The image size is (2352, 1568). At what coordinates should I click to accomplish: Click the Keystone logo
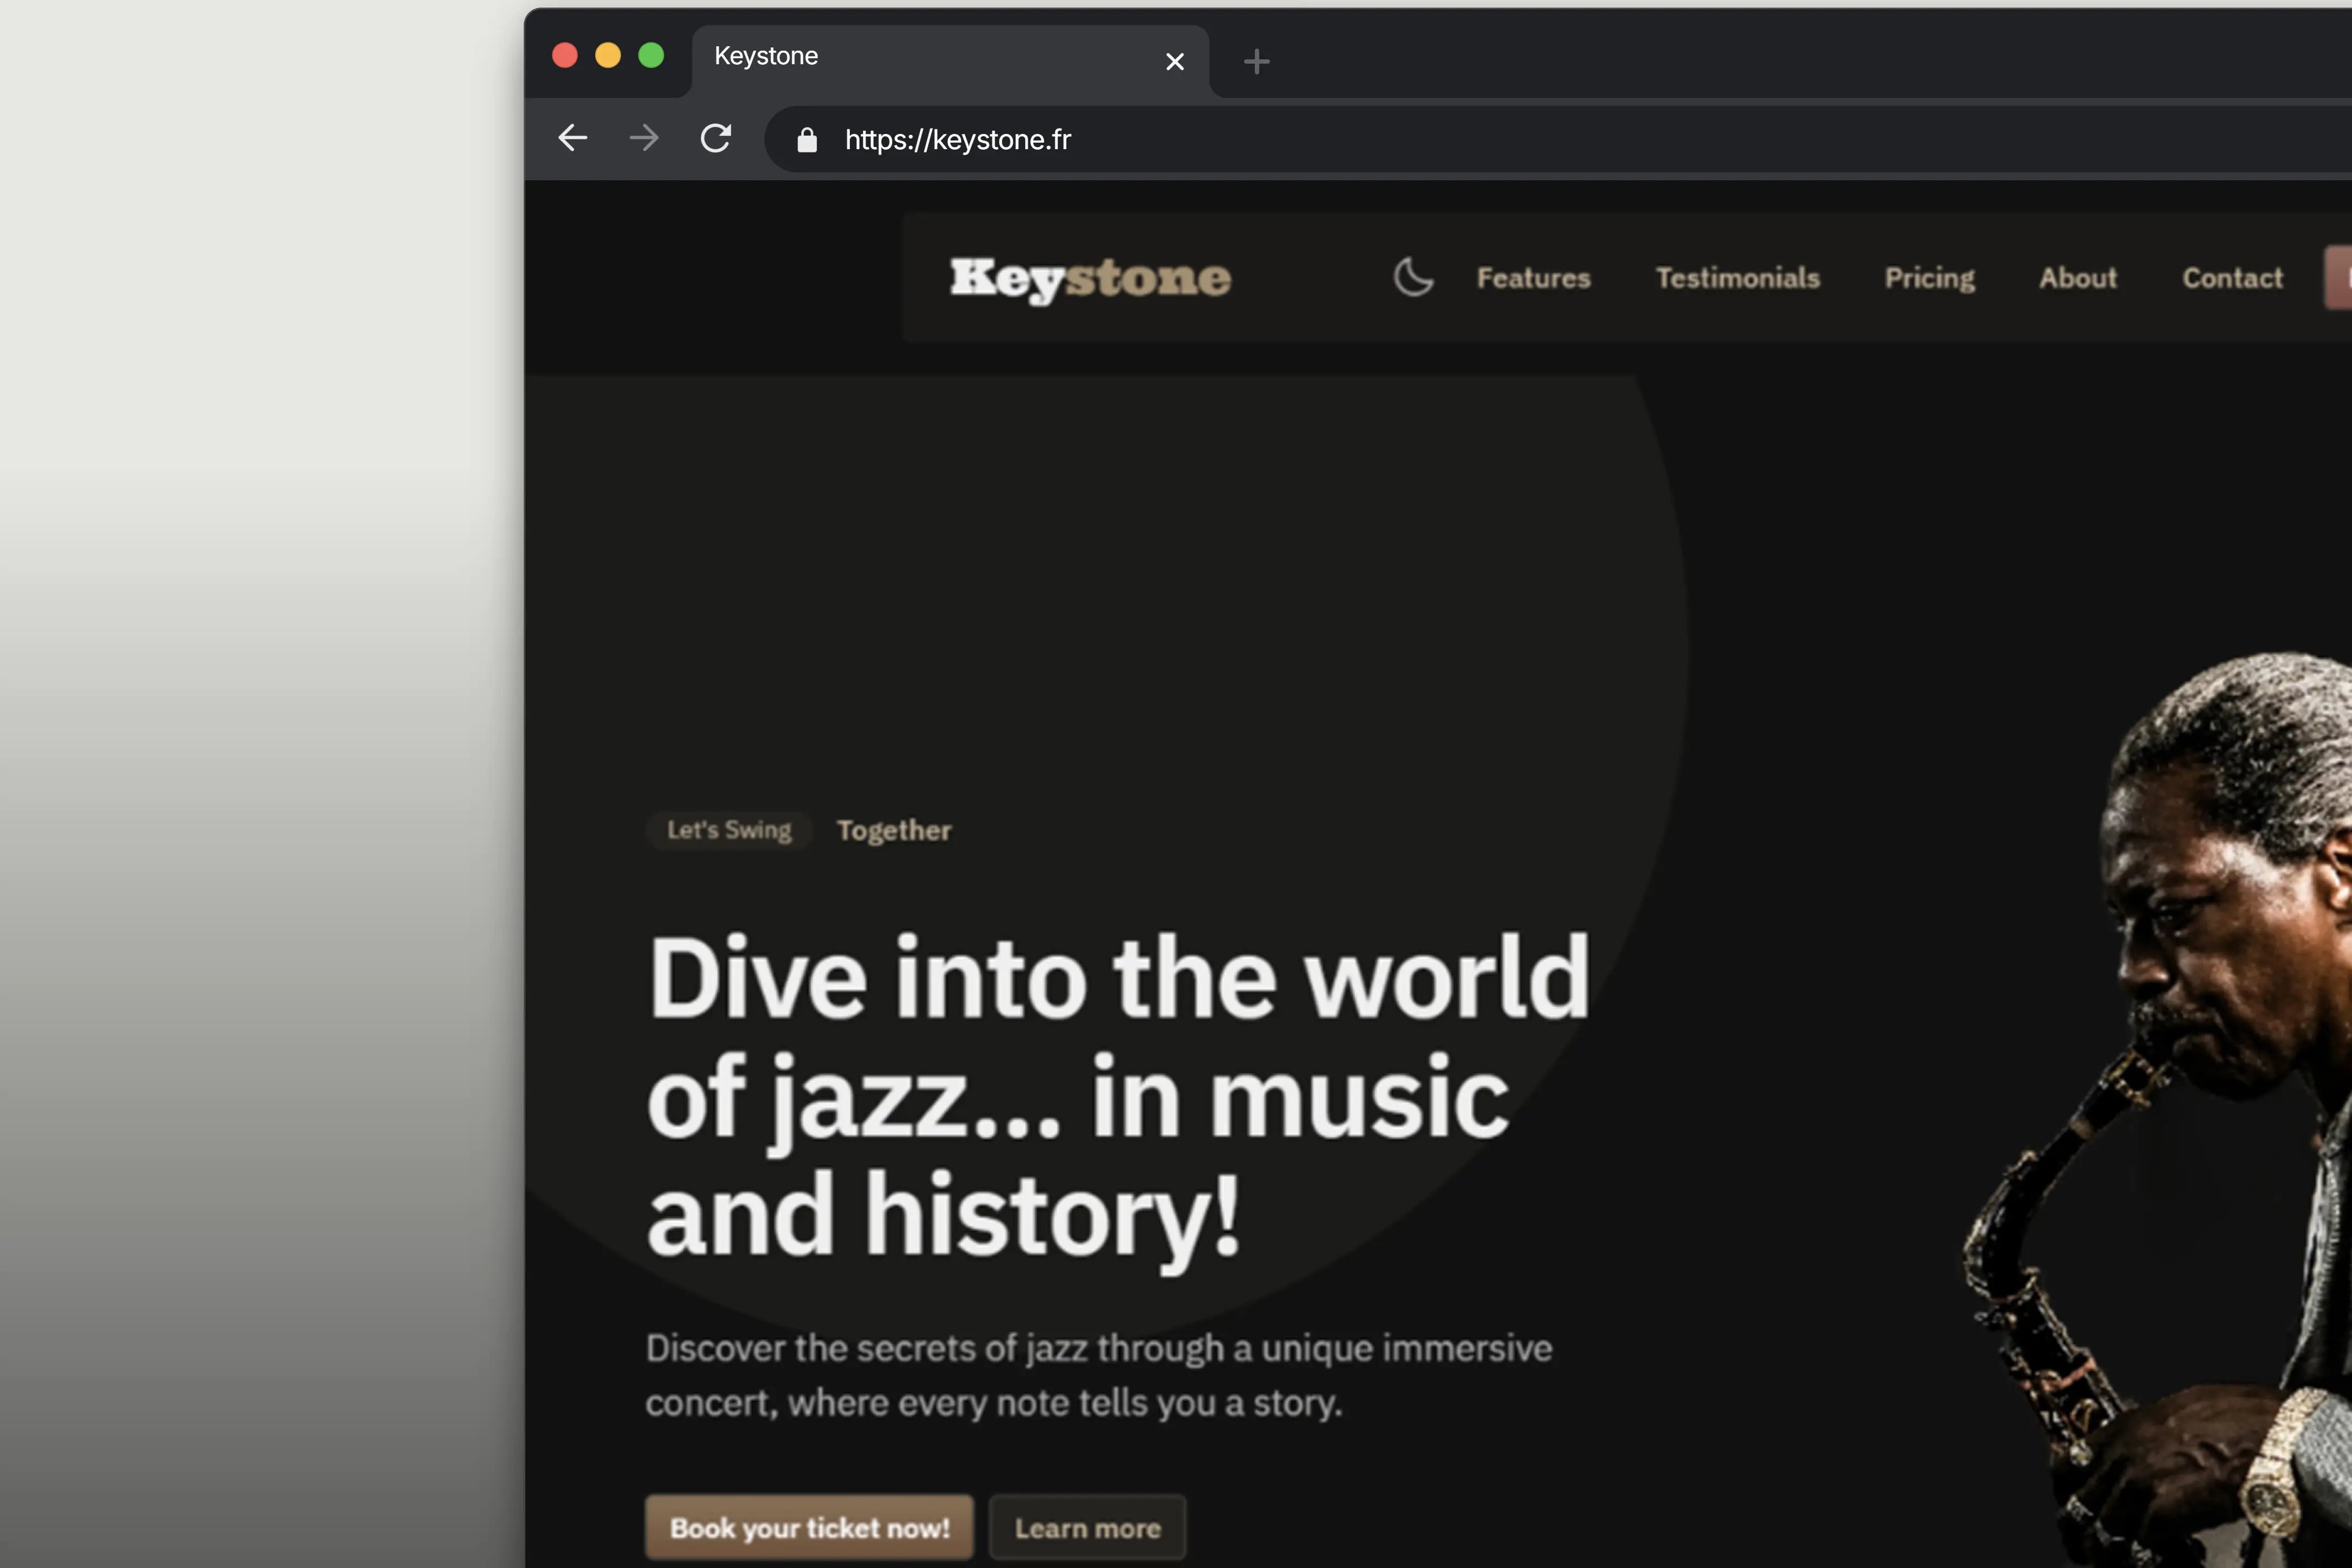[x=1090, y=279]
